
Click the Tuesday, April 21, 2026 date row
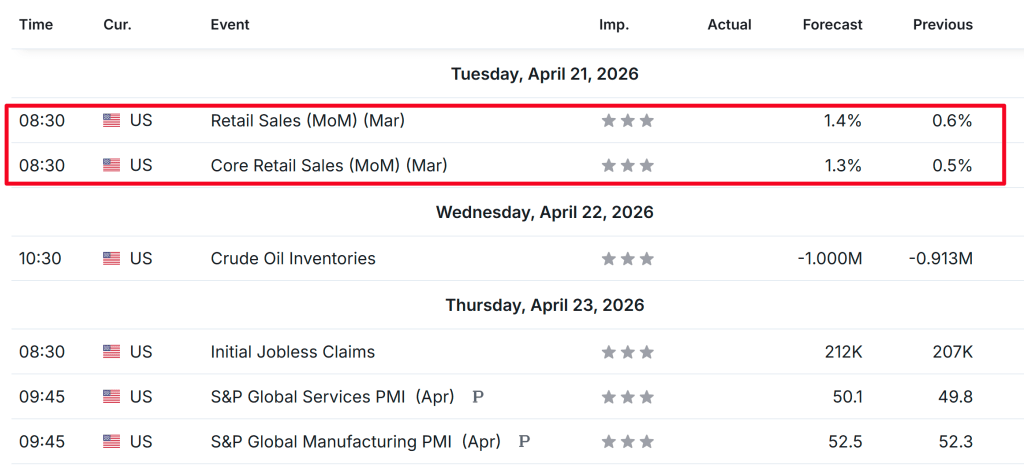tap(544, 74)
